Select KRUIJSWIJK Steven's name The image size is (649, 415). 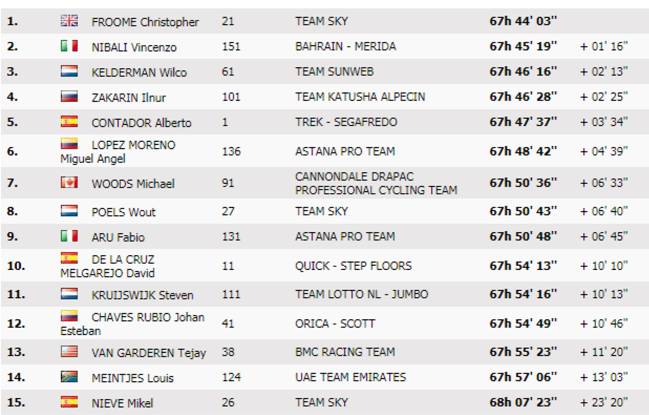click(142, 295)
